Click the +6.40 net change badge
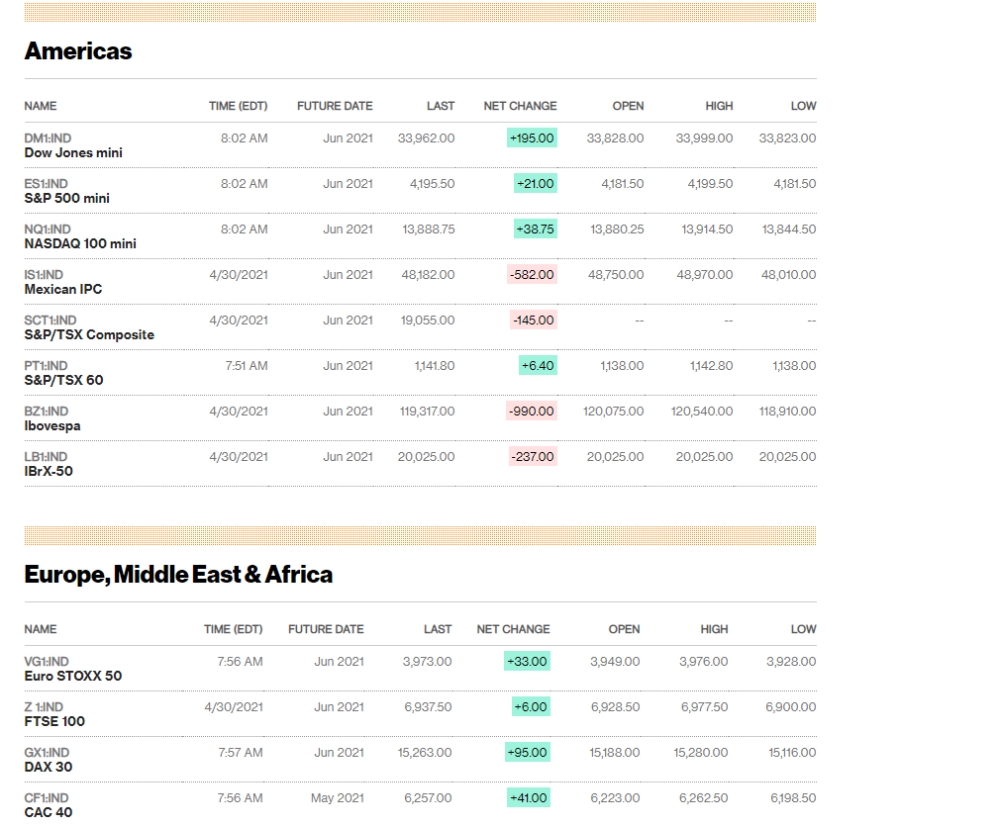 [538, 366]
